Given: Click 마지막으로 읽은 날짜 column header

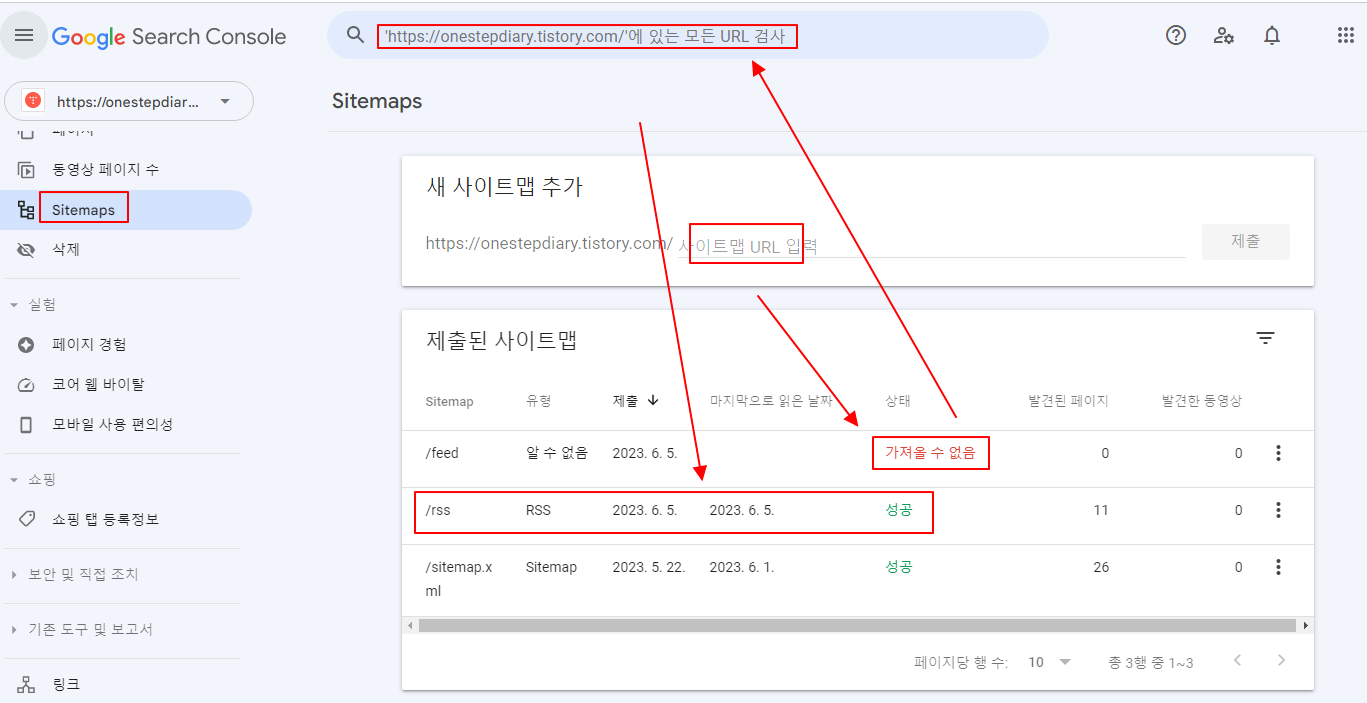Looking at the screenshot, I should click(x=771, y=401).
